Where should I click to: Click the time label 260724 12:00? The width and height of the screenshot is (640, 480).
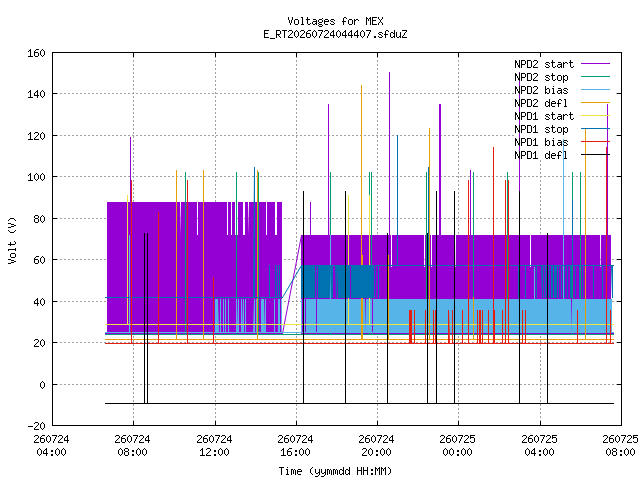click(214, 446)
